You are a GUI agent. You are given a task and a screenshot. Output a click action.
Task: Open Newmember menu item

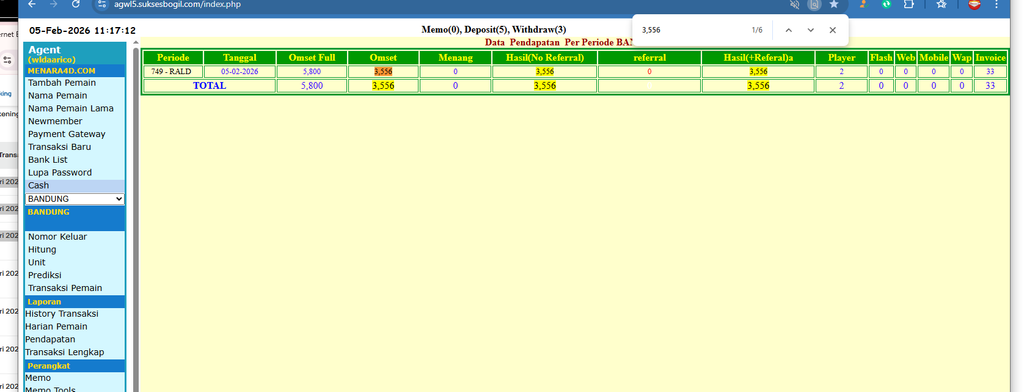point(55,121)
